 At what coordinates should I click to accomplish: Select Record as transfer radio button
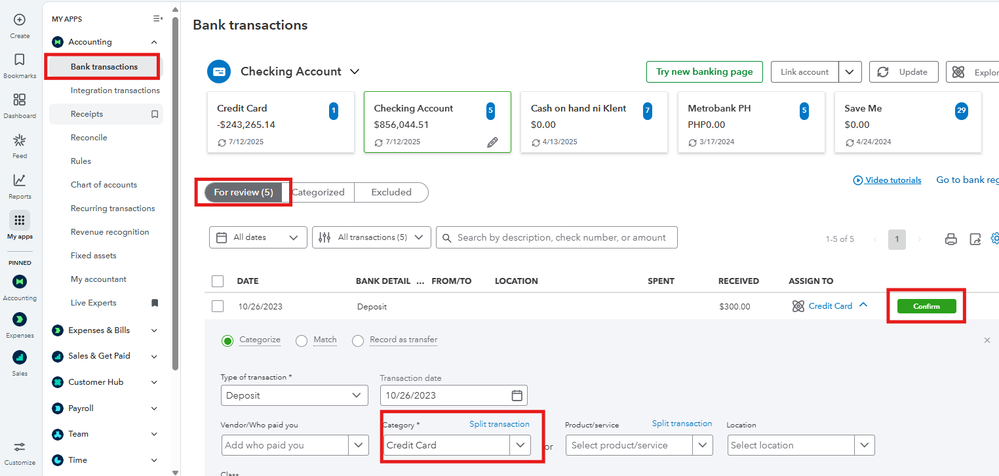(x=358, y=340)
